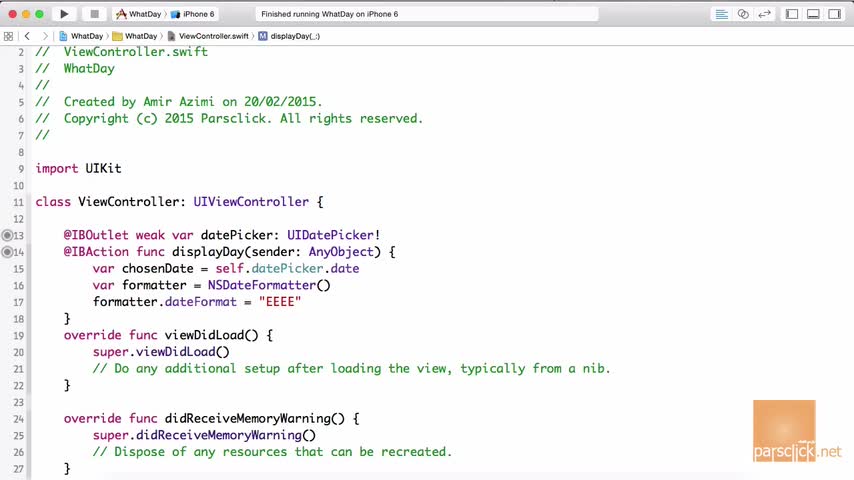Image resolution: width=854 pixels, height=480 pixels.
Task: Click 'import' keyword on line 9
Action: click(x=57, y=169)
